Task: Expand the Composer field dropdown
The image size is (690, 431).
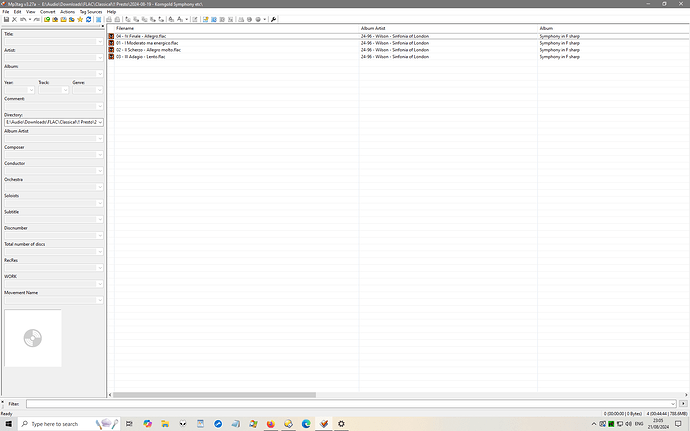Action: click(x=100, y=155)
